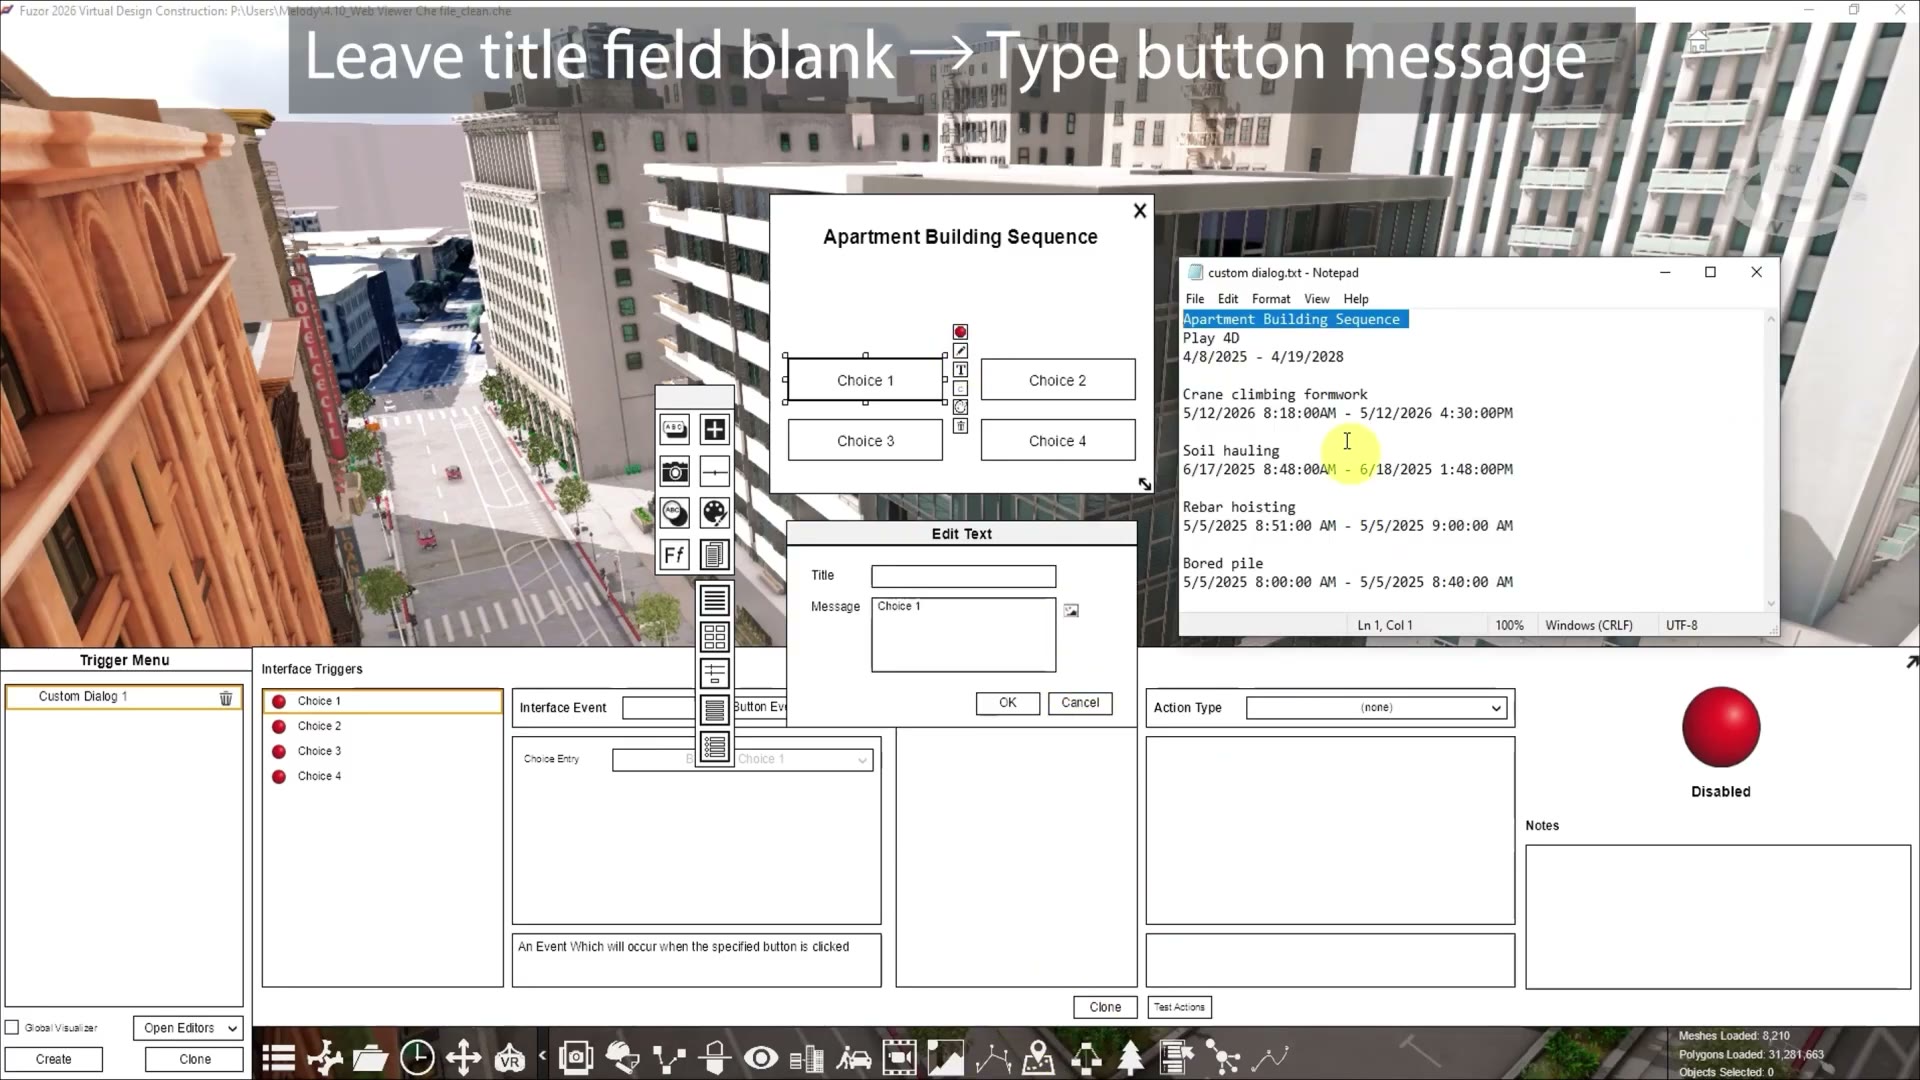Close the Apartment Building Sequence dialog

click(1139, 211)
